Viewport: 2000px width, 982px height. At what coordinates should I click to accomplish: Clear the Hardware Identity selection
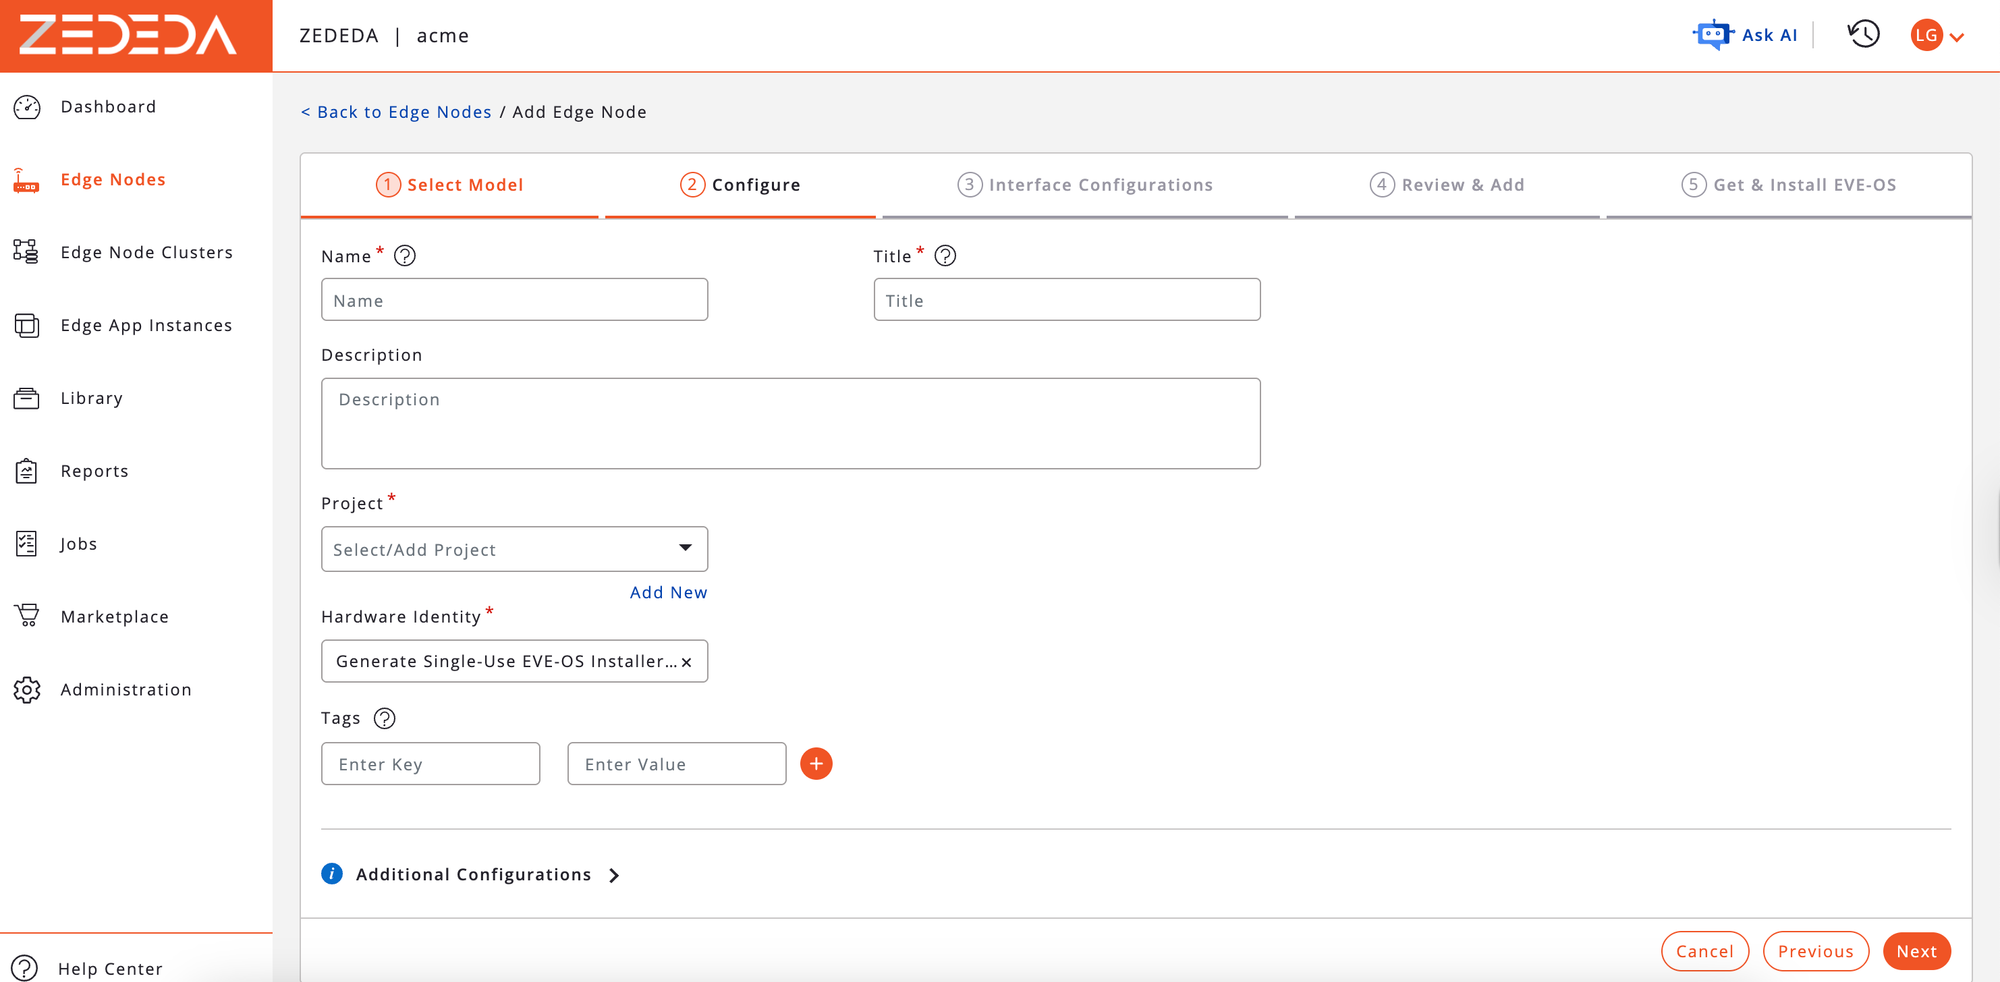pos(687,662)
